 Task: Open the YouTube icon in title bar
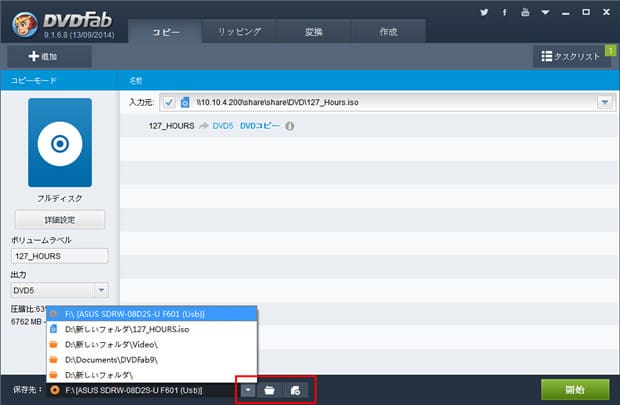523,12
